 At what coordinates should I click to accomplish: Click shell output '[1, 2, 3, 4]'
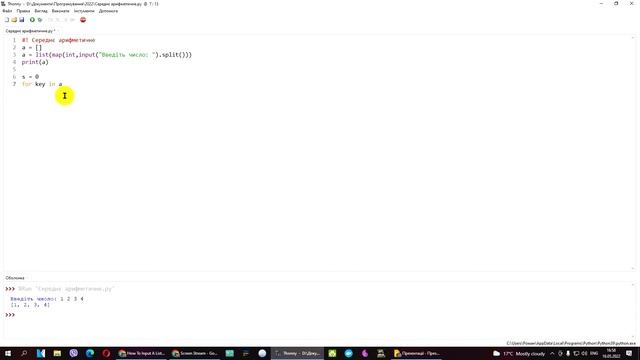click(30, 305)
